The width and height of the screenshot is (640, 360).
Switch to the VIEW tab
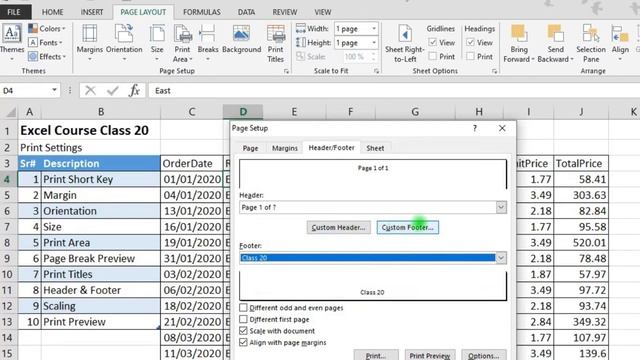pos(323,12)
